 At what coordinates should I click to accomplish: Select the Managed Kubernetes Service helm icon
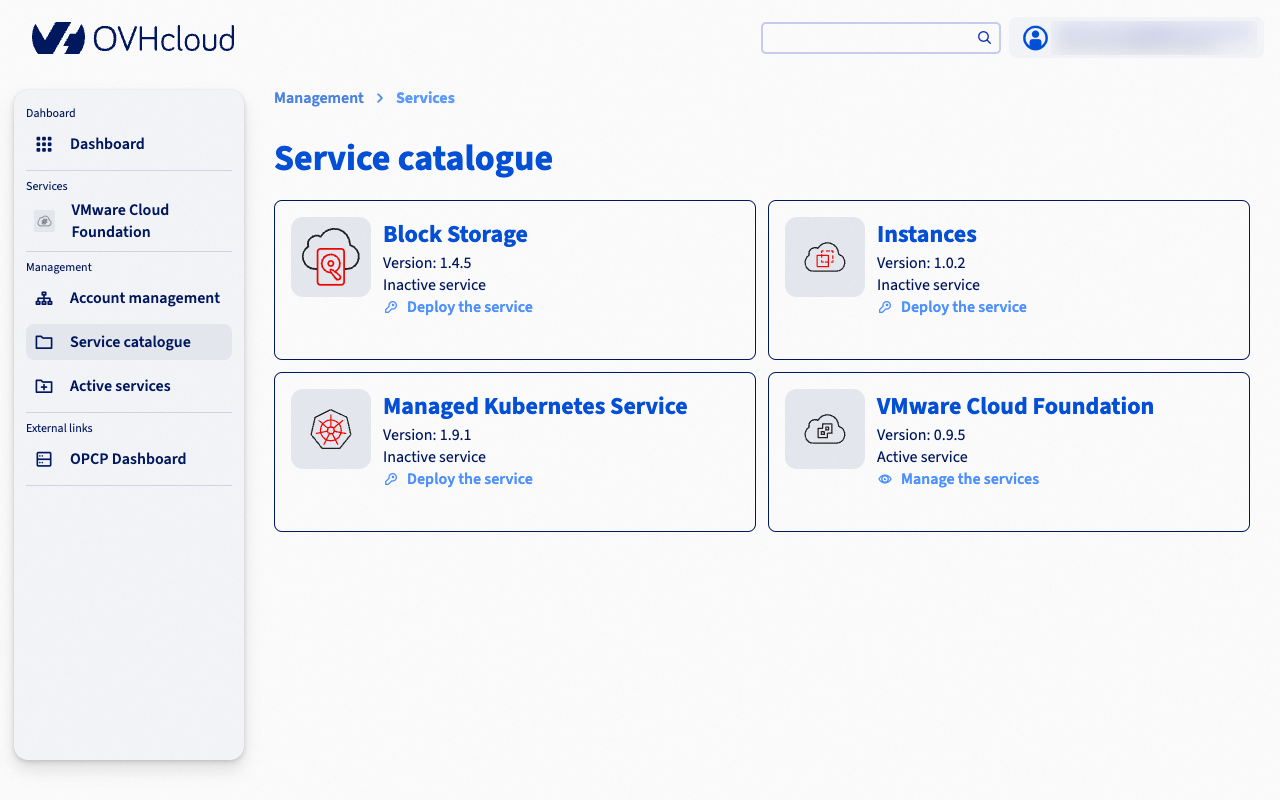(x=330, y=429)
